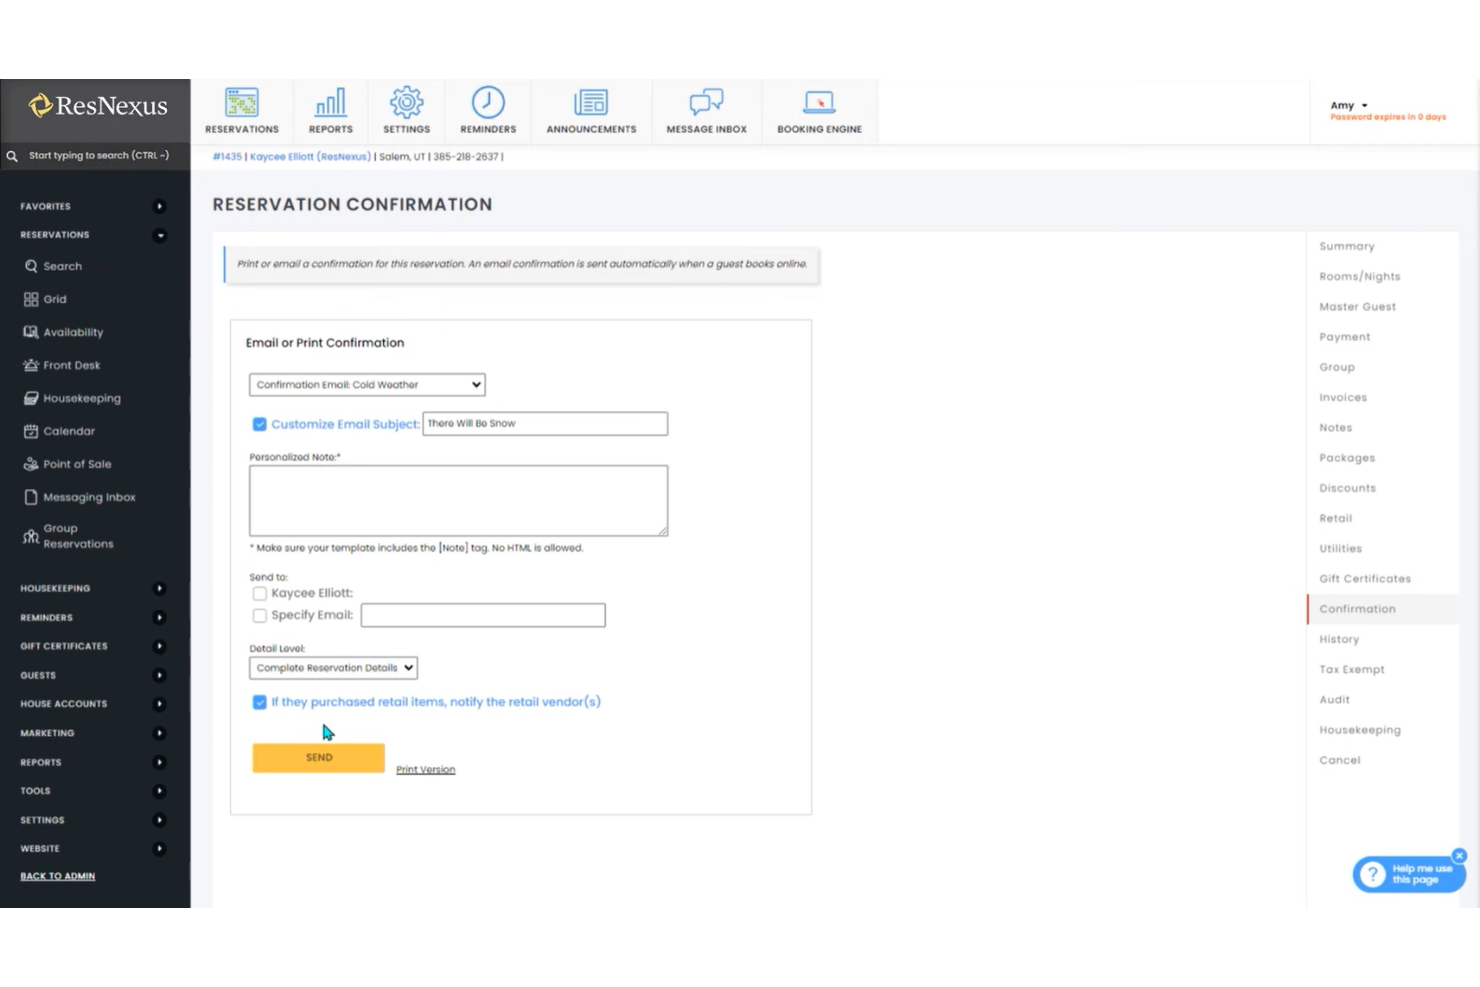Click the Send button
Viewport: 1480px width, 987px height.
point(318,757)
